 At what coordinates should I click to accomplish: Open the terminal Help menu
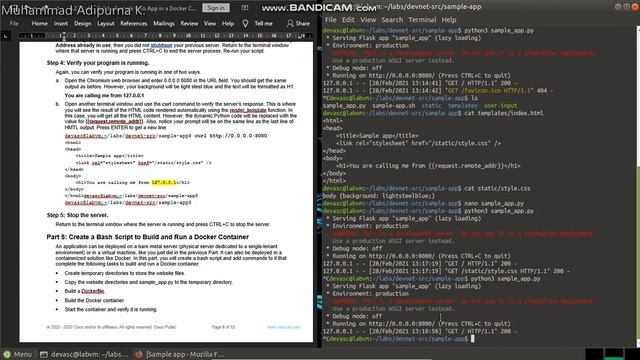point(449,20)
